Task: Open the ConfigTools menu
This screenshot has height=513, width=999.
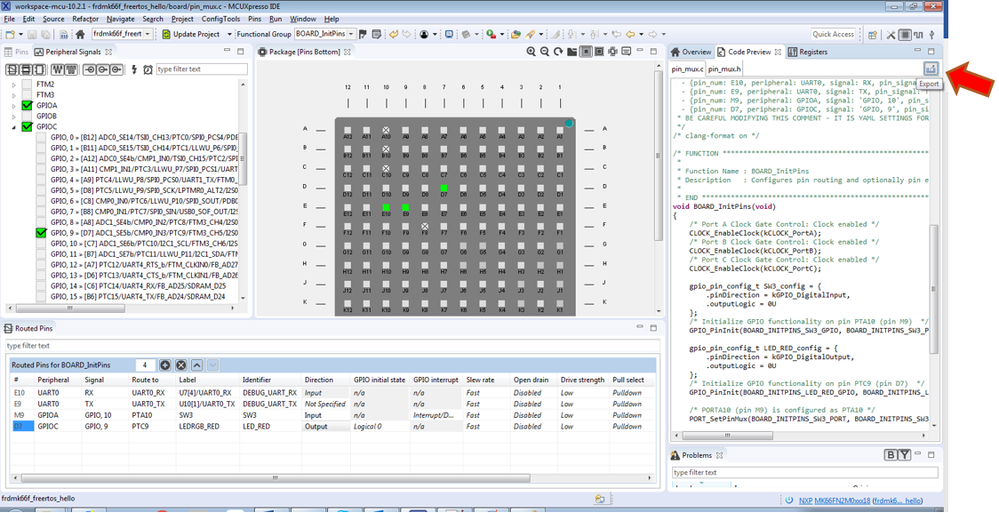Action: tap(218, 19)
